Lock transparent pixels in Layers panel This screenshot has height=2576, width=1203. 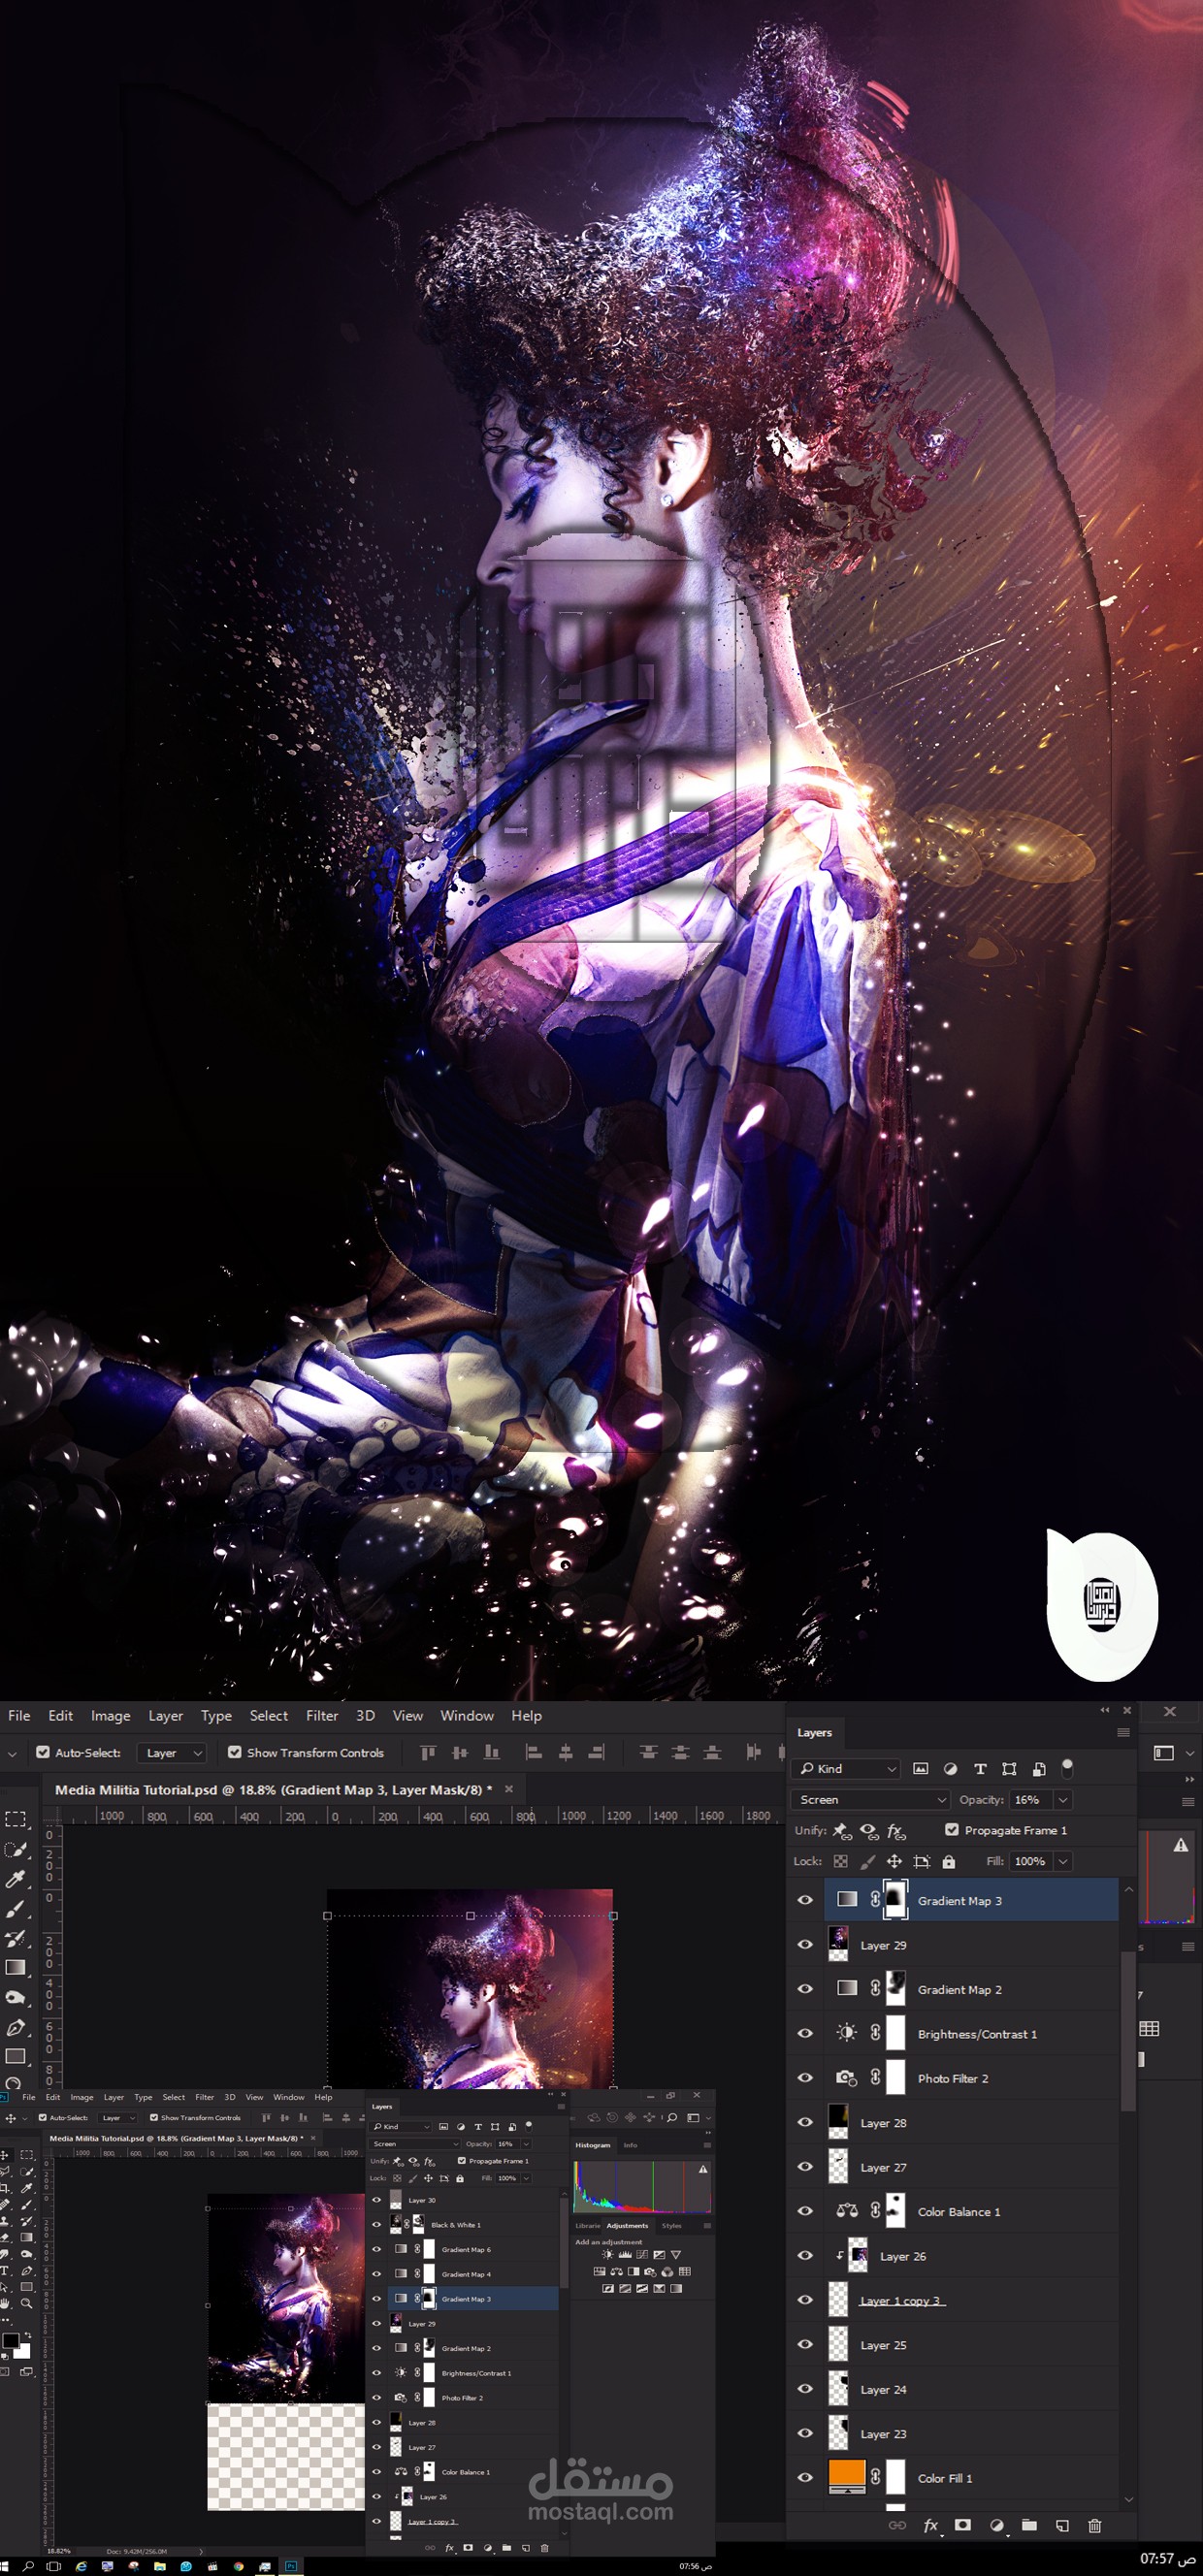pos(841,1862)
